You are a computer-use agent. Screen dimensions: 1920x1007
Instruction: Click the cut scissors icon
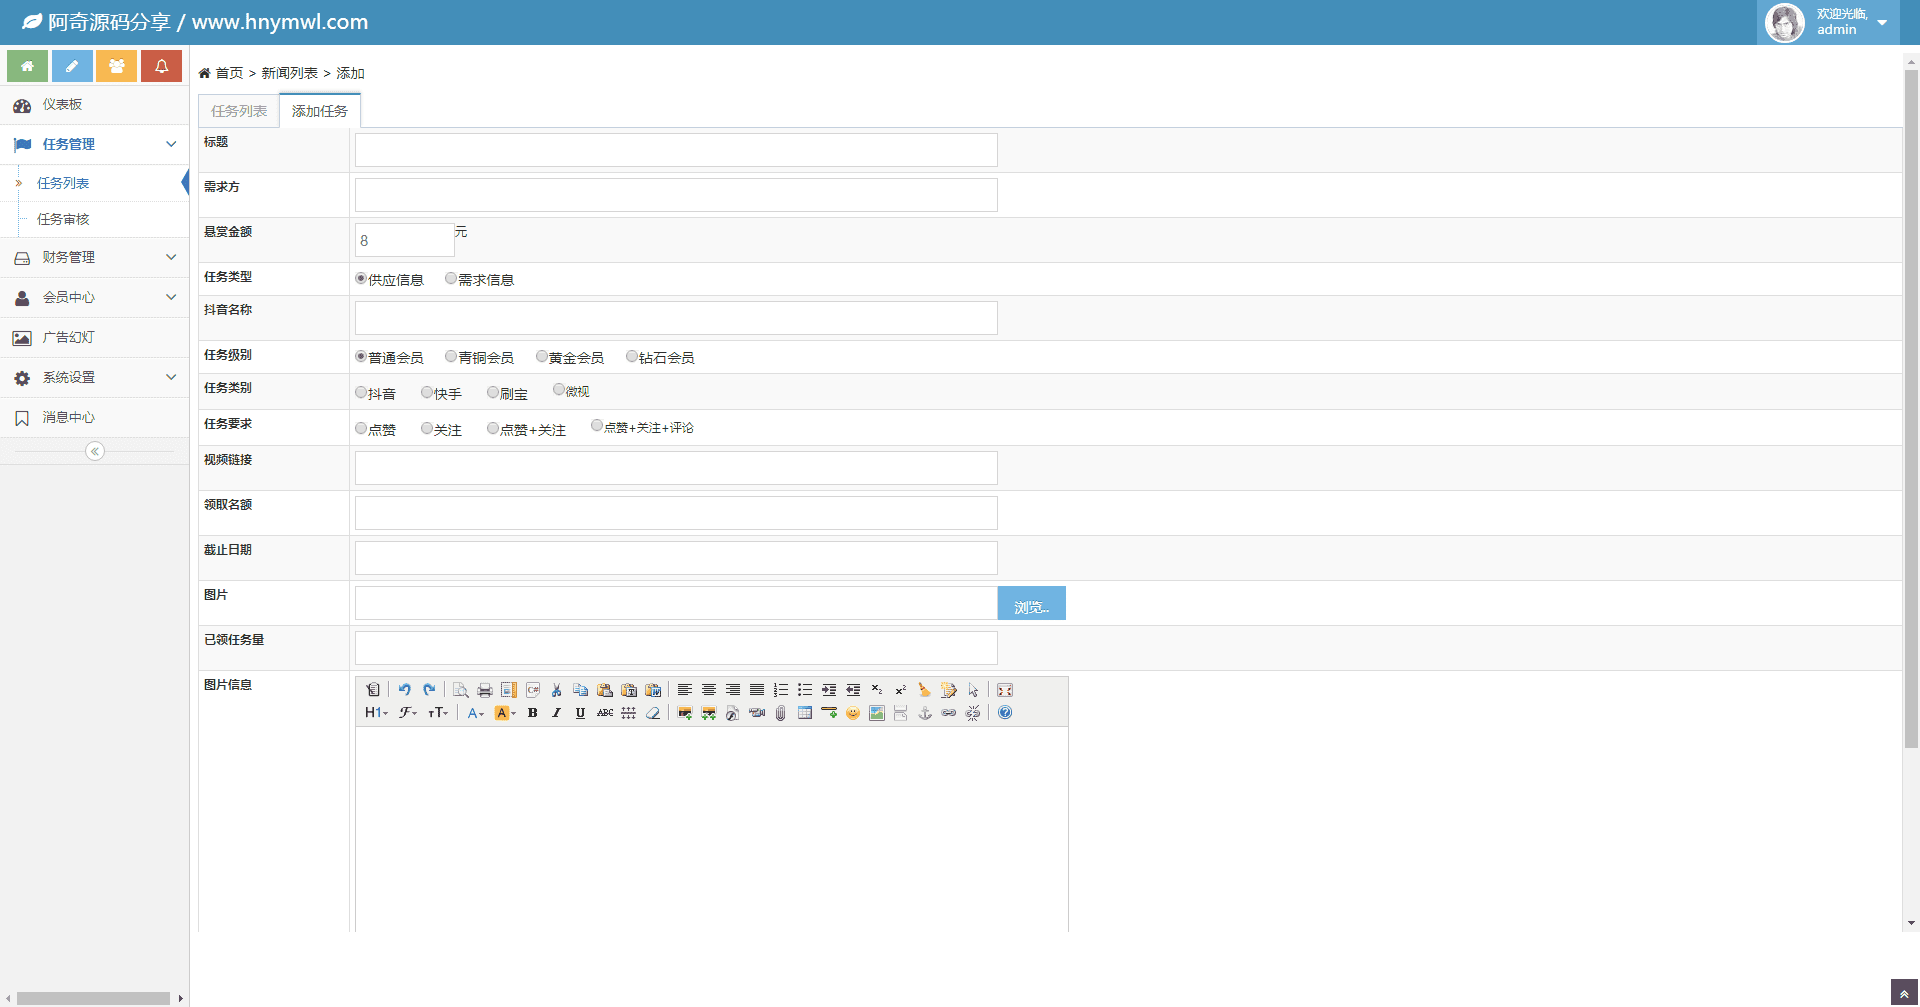click(x=557, y=690)
